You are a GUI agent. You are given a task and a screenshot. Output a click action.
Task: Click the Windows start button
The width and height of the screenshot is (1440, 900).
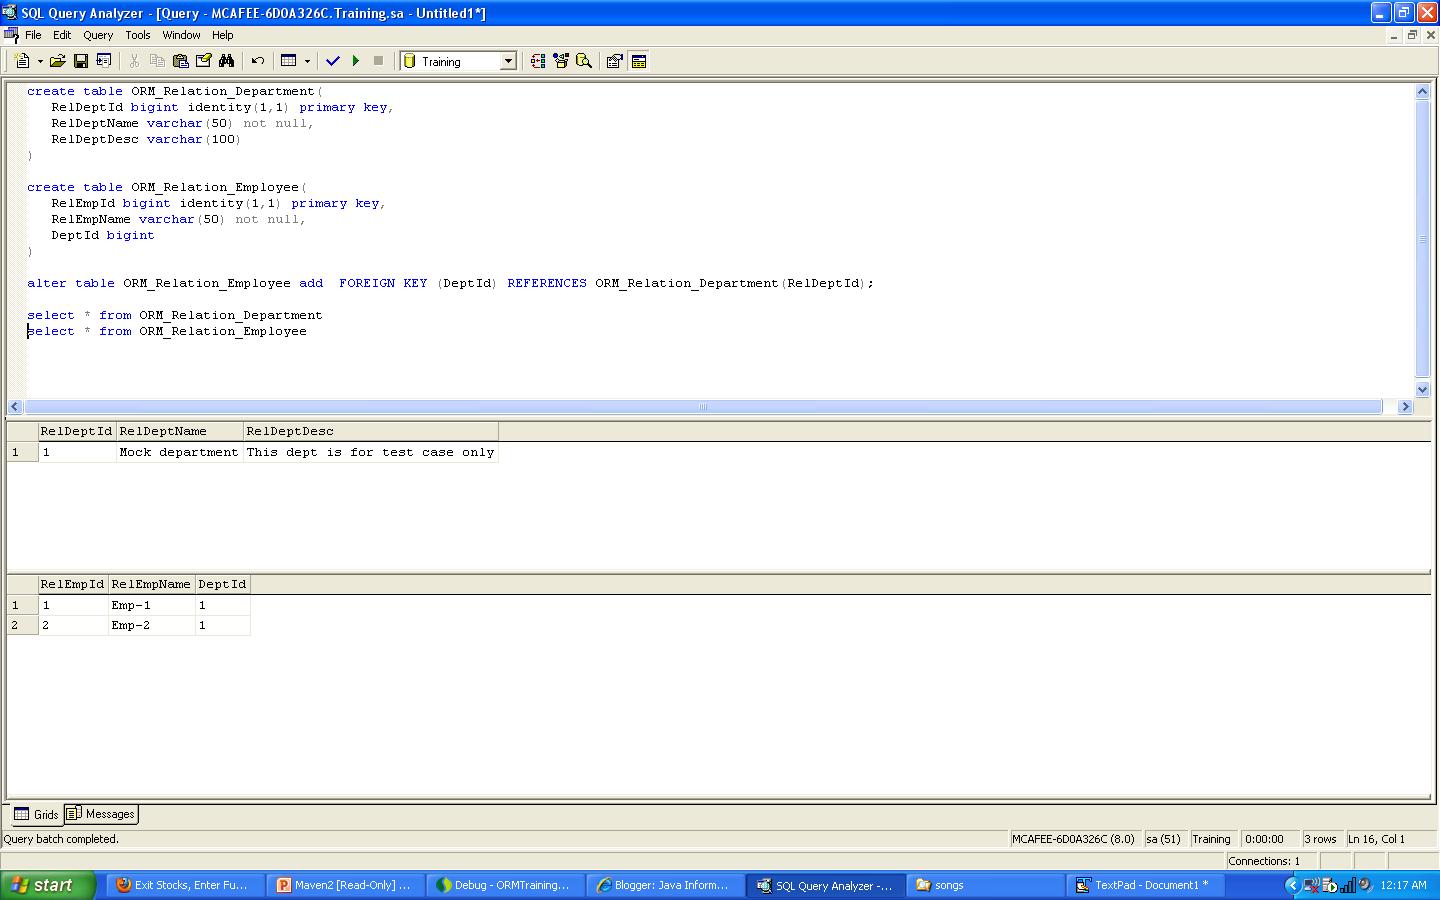point(48,885)
